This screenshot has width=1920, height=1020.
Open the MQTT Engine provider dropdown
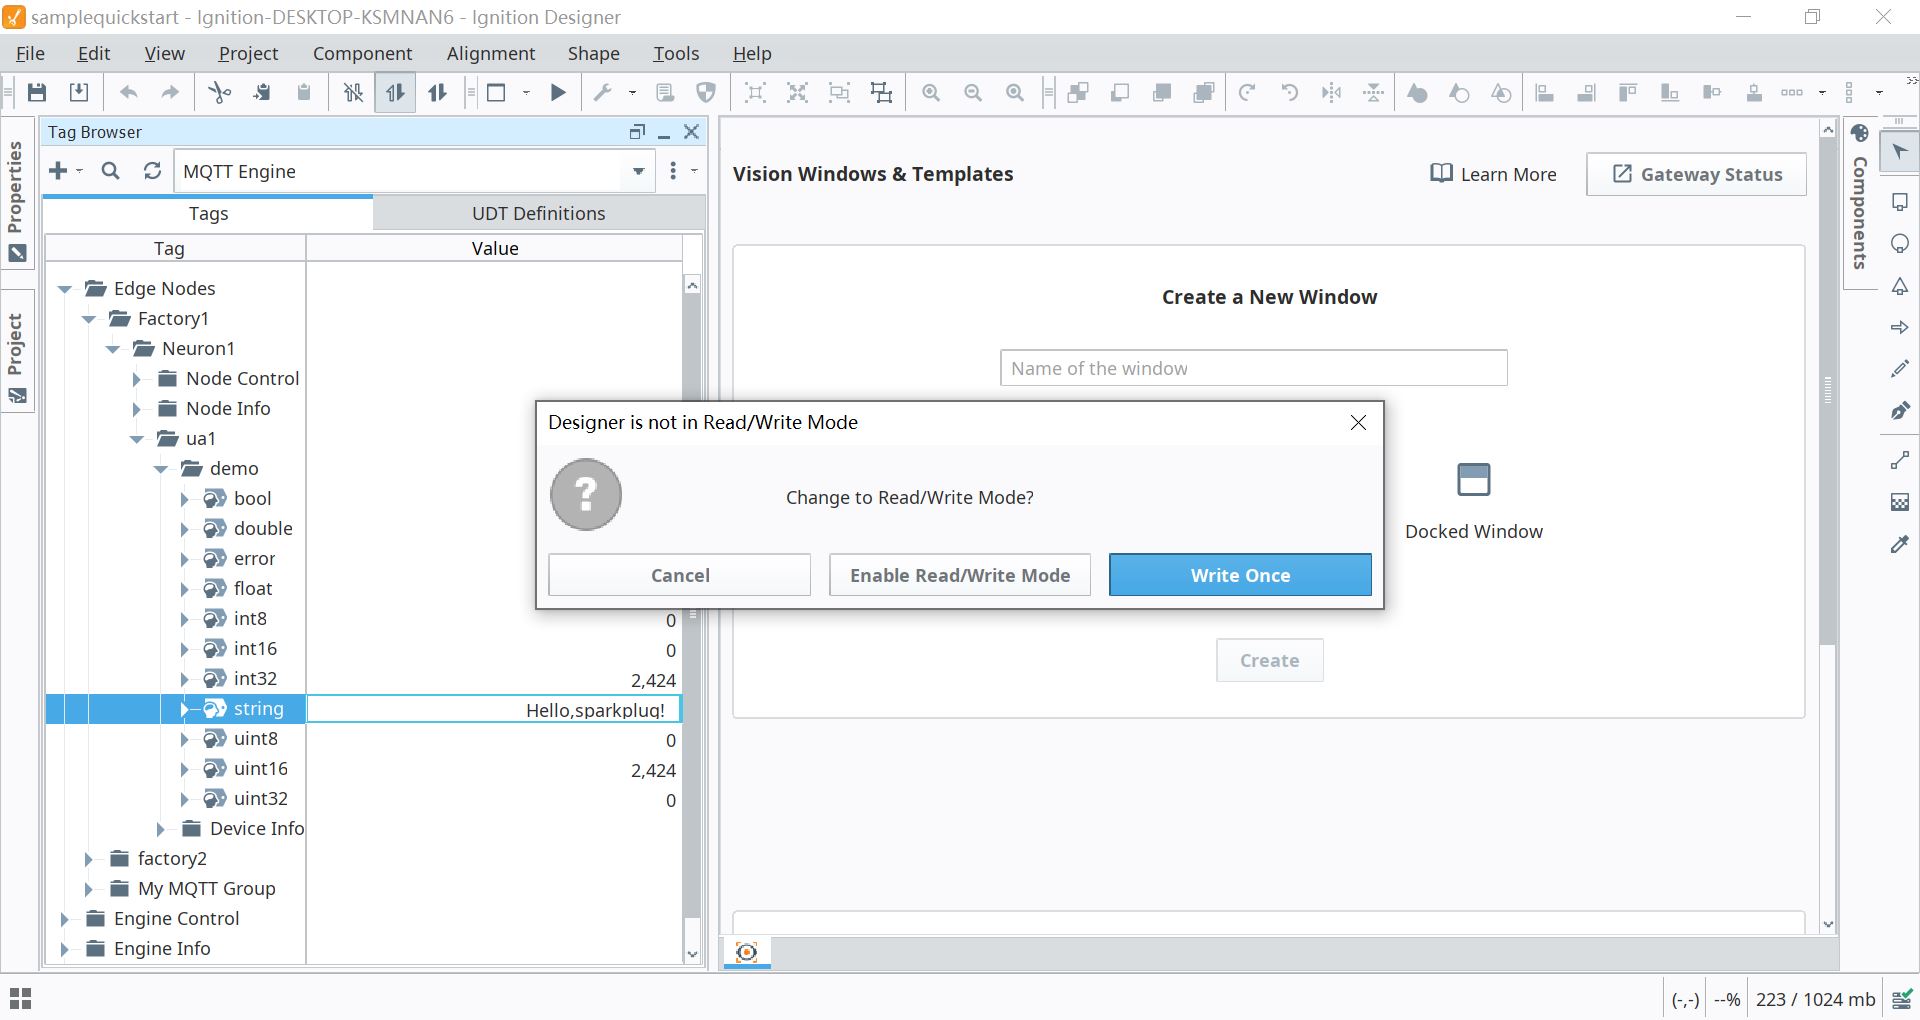pyautogui.click(x=638, y=171)
